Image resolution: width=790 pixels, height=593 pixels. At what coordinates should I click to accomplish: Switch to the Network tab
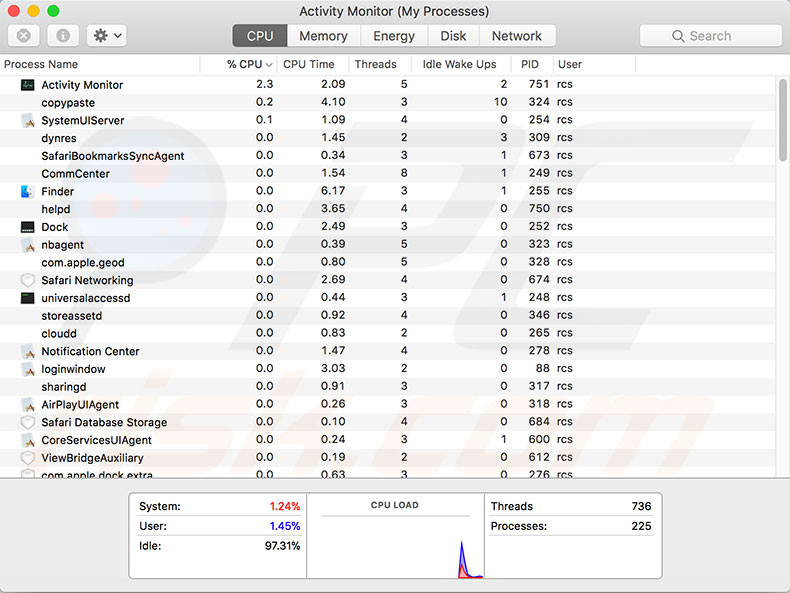tap(517, 36)
